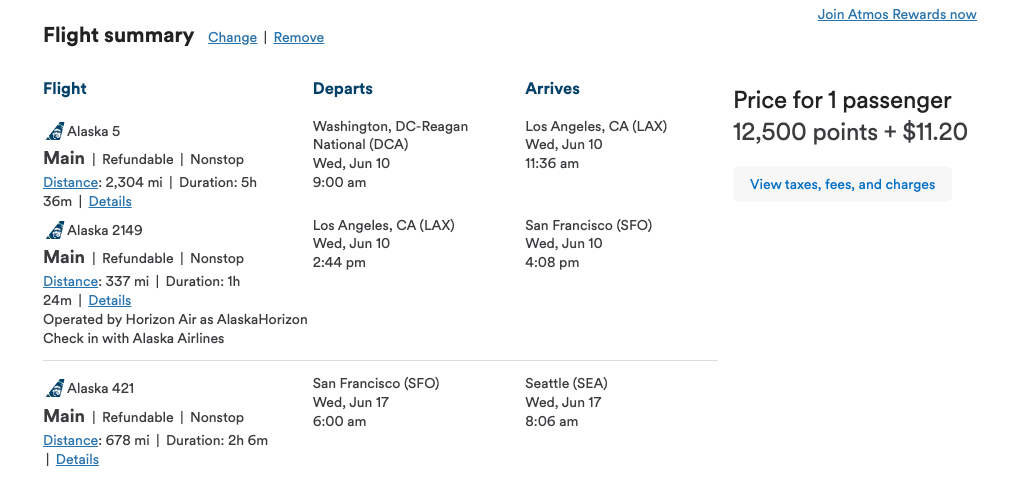Viewport: 1032px width, 484px height.
Task: Click Alaska tail logo beside Alaska 2149
Action: click(x=54, y=230)
